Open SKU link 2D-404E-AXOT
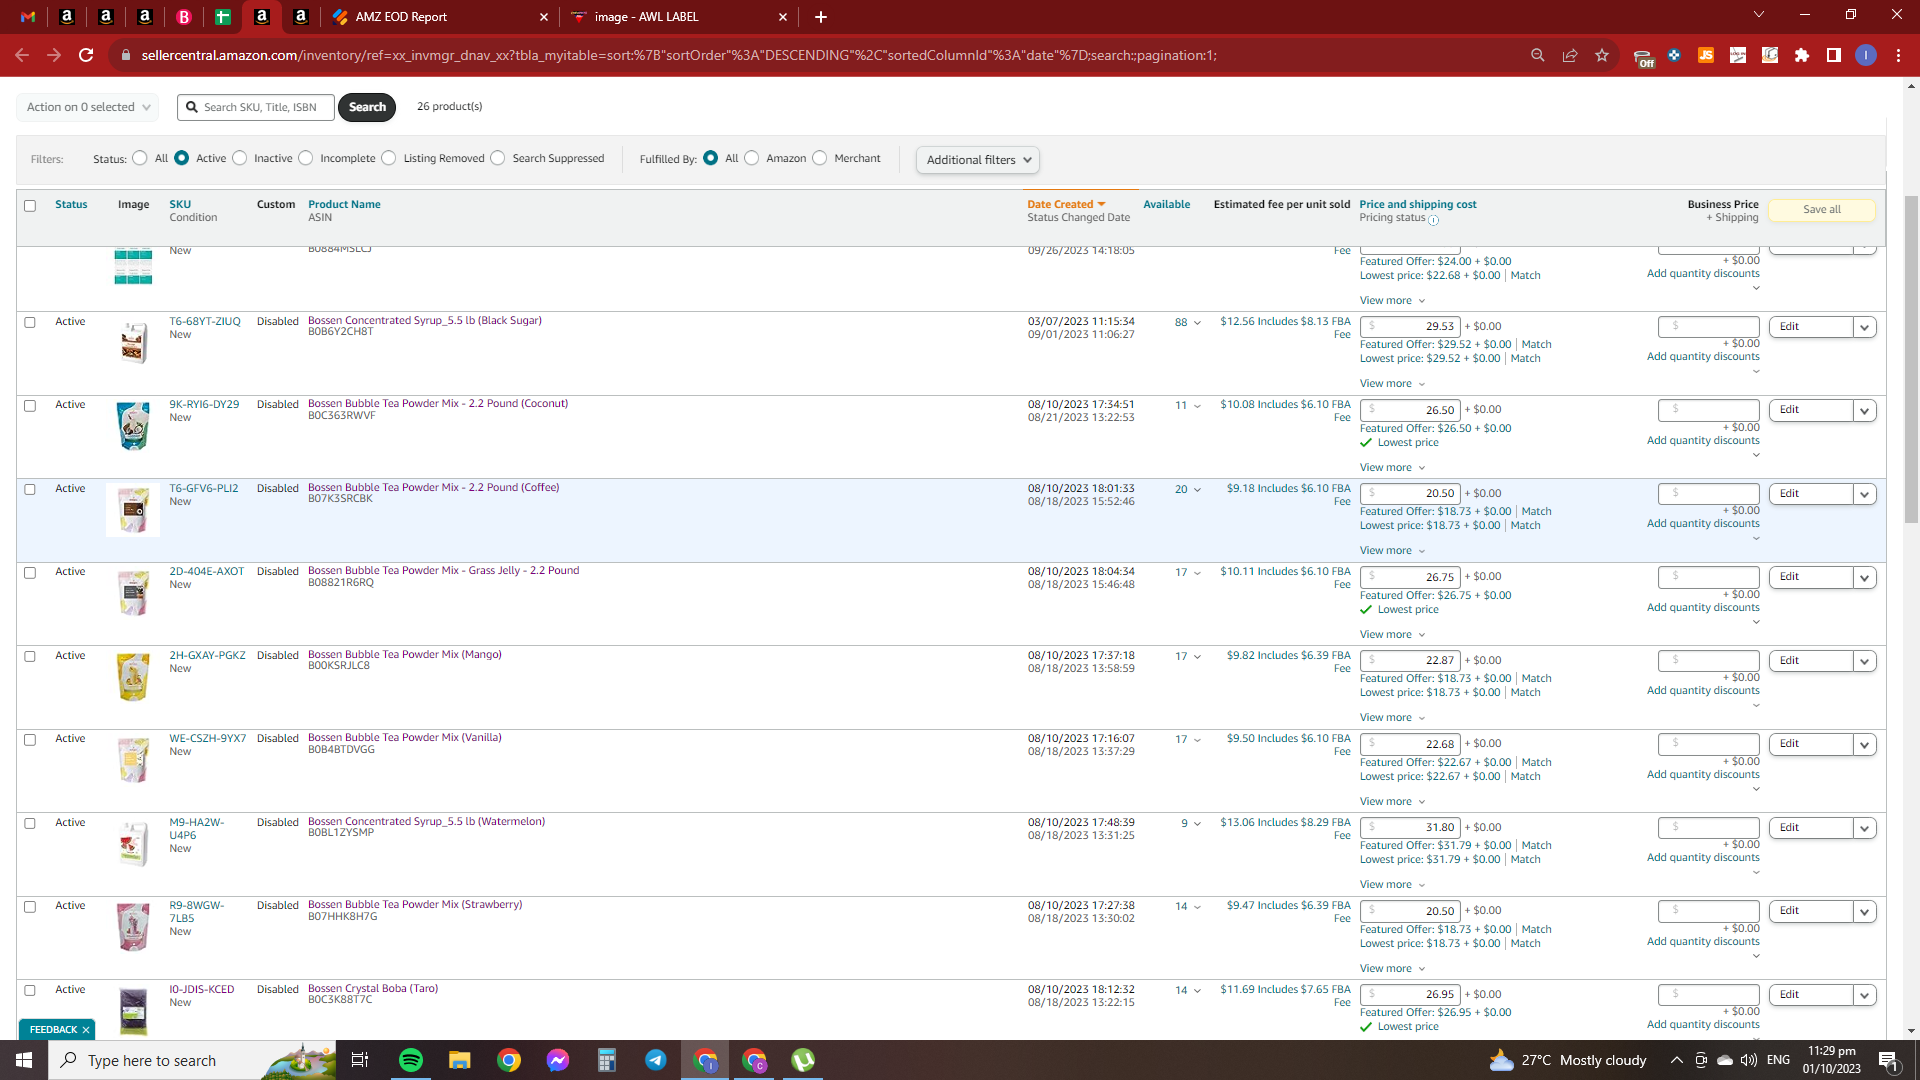 206,571
